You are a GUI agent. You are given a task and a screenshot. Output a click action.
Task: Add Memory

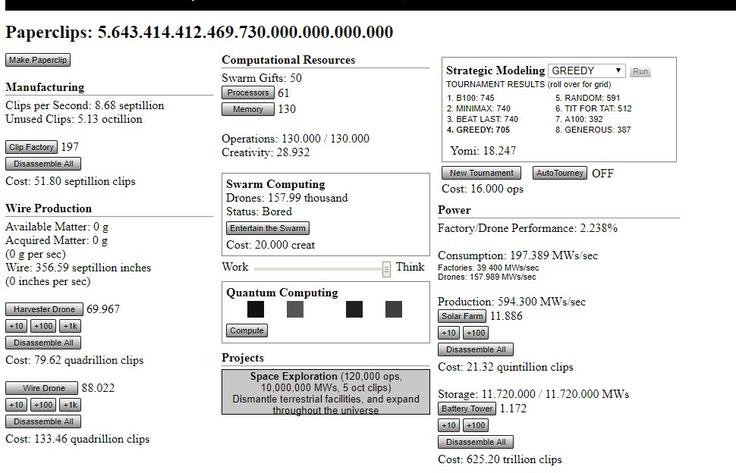click(x=248, y=109)
